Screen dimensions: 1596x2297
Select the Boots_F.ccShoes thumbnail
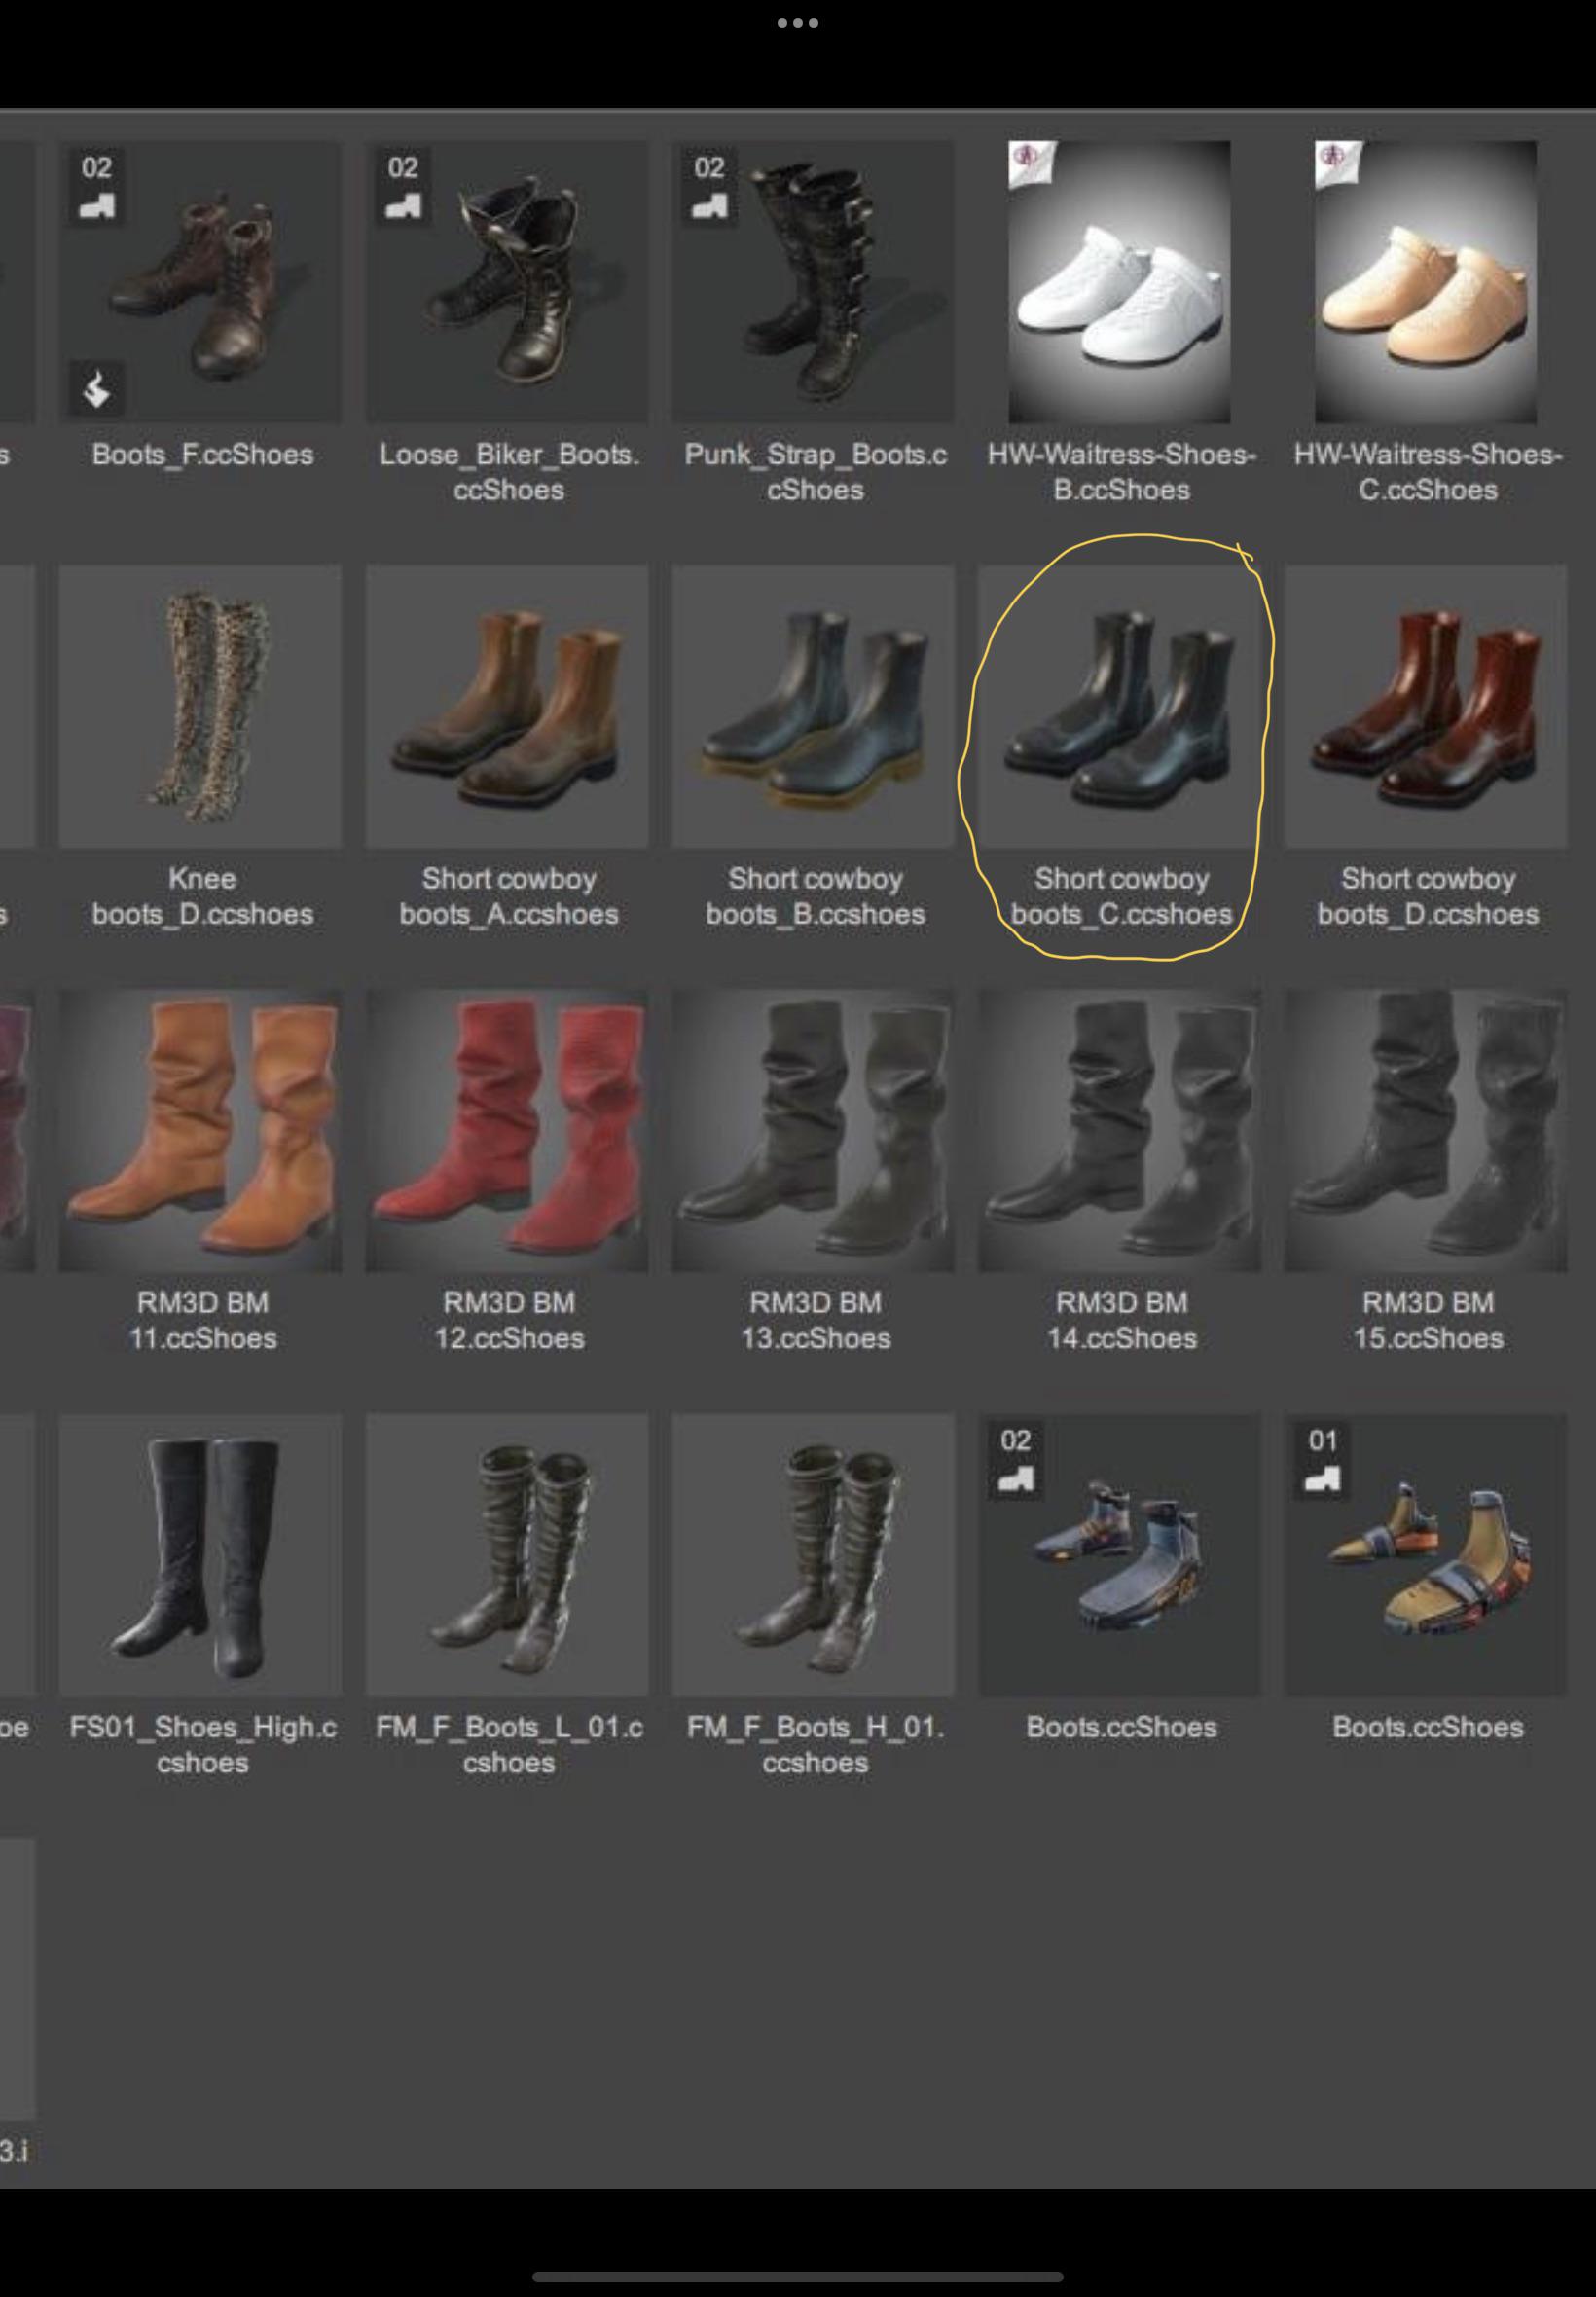point(200,282)
